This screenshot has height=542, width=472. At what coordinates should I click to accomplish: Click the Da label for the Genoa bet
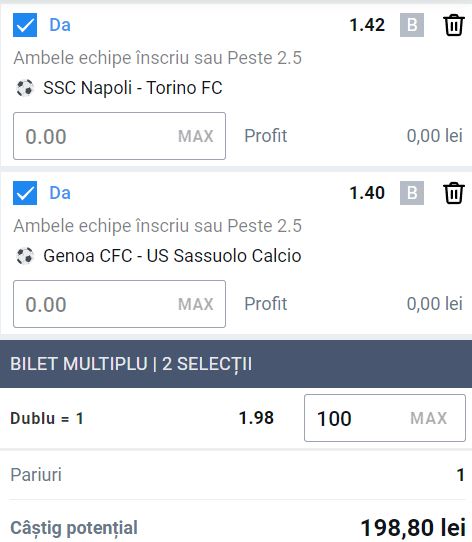(60, 193)
